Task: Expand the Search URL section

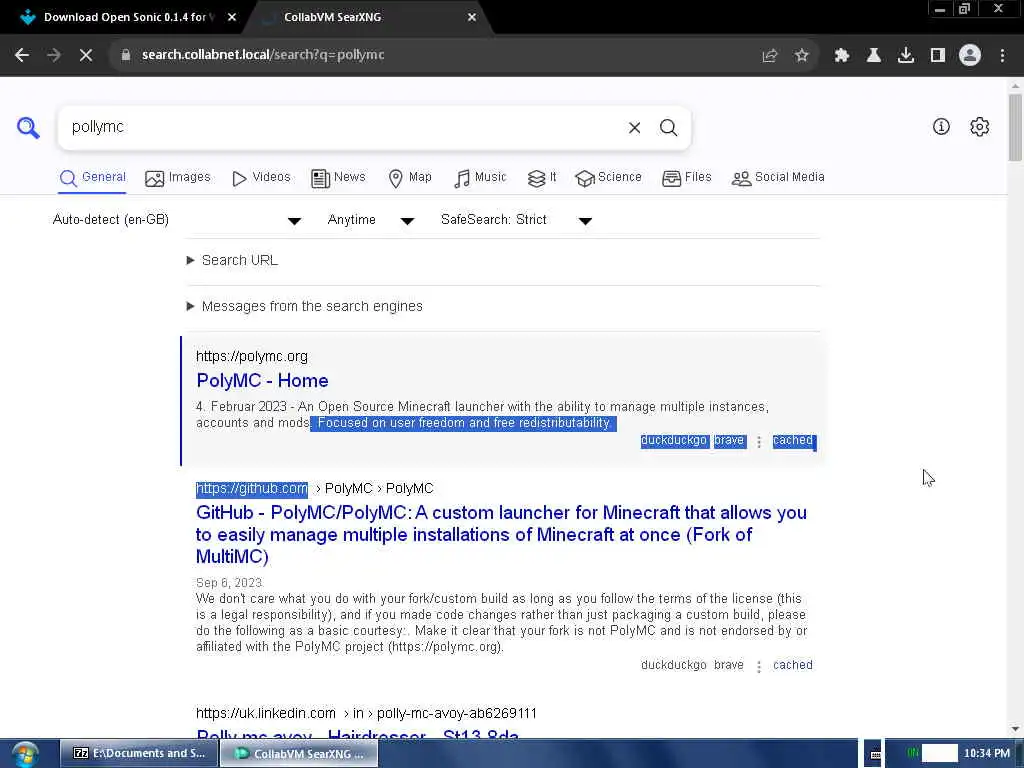Action: point(232,261)
